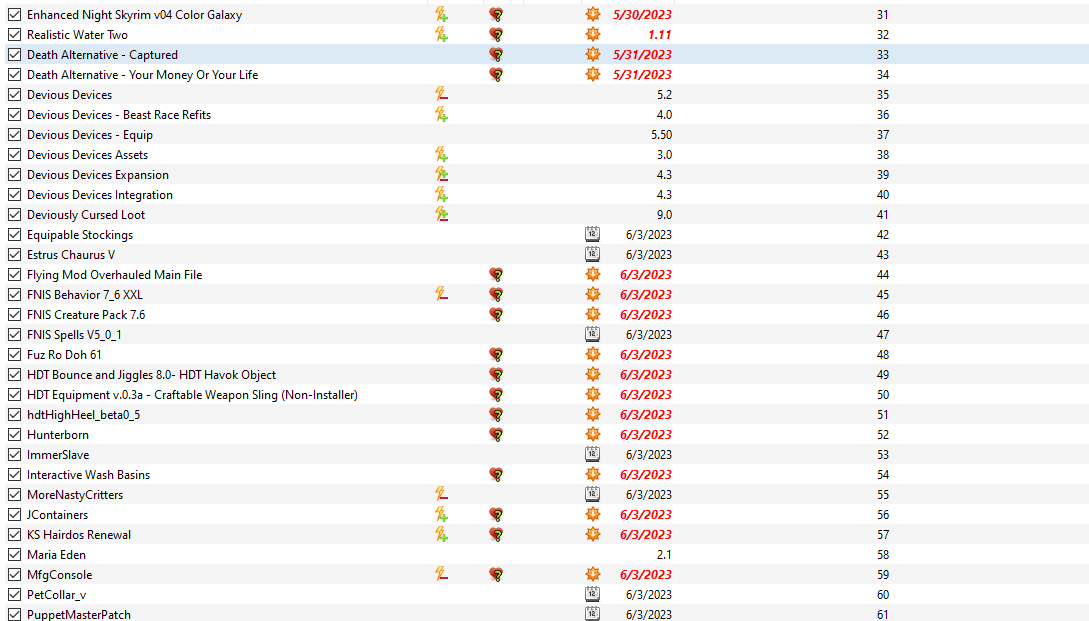Screen dimensions: 1089x621
Task: Click the heart flag icon for Interactive Wash Basins
Action: (496, 474)
